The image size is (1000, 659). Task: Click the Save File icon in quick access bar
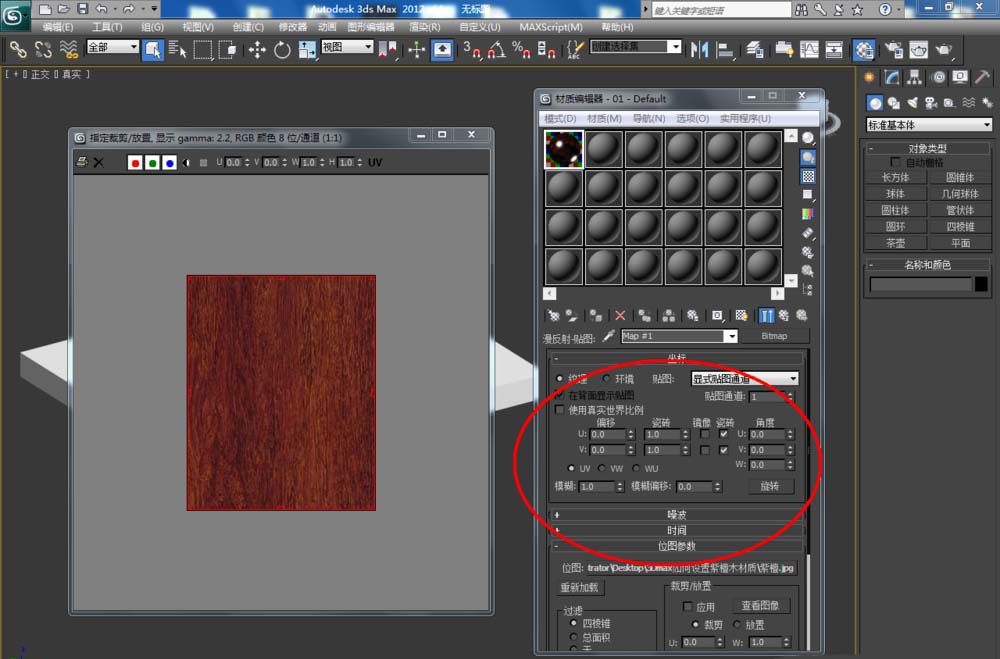(82, 9)
